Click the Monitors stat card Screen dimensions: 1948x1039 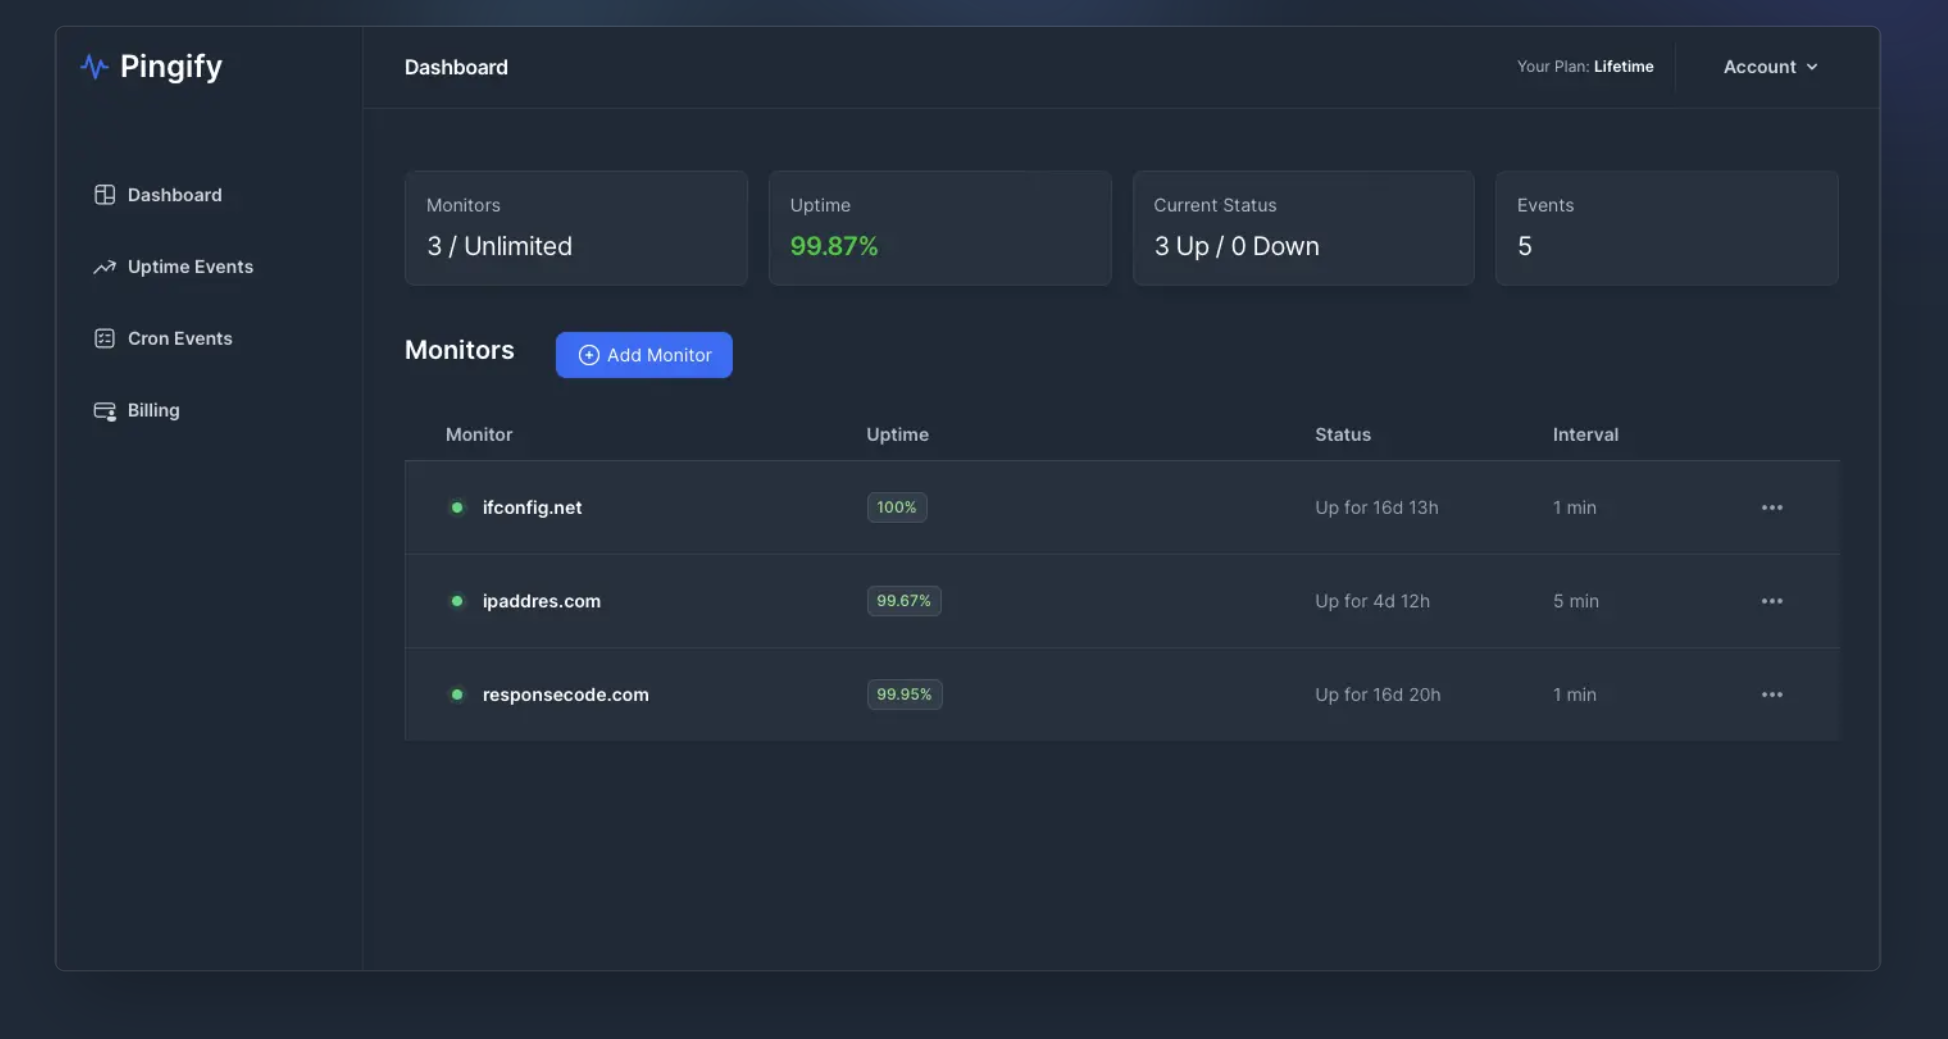pyautogui.click(x=576, y=228)
